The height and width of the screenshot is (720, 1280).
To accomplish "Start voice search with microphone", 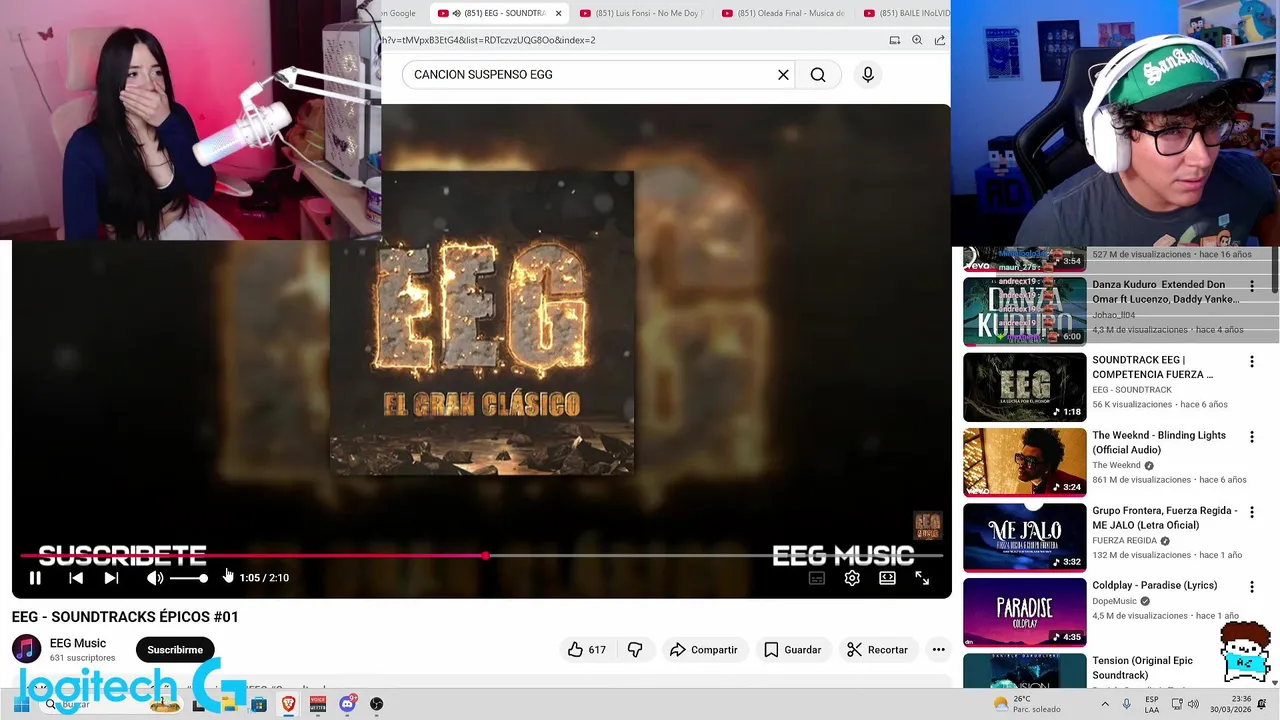I will 867,74.
